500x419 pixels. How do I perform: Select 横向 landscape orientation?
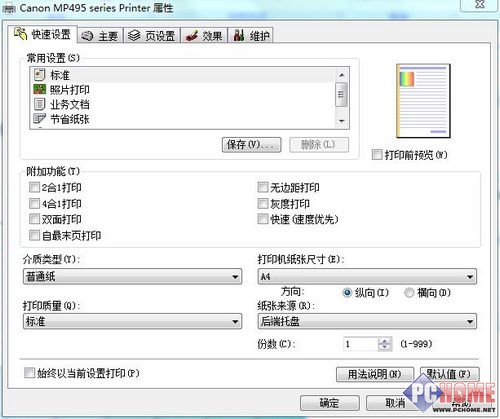click(x=409, y=293)
